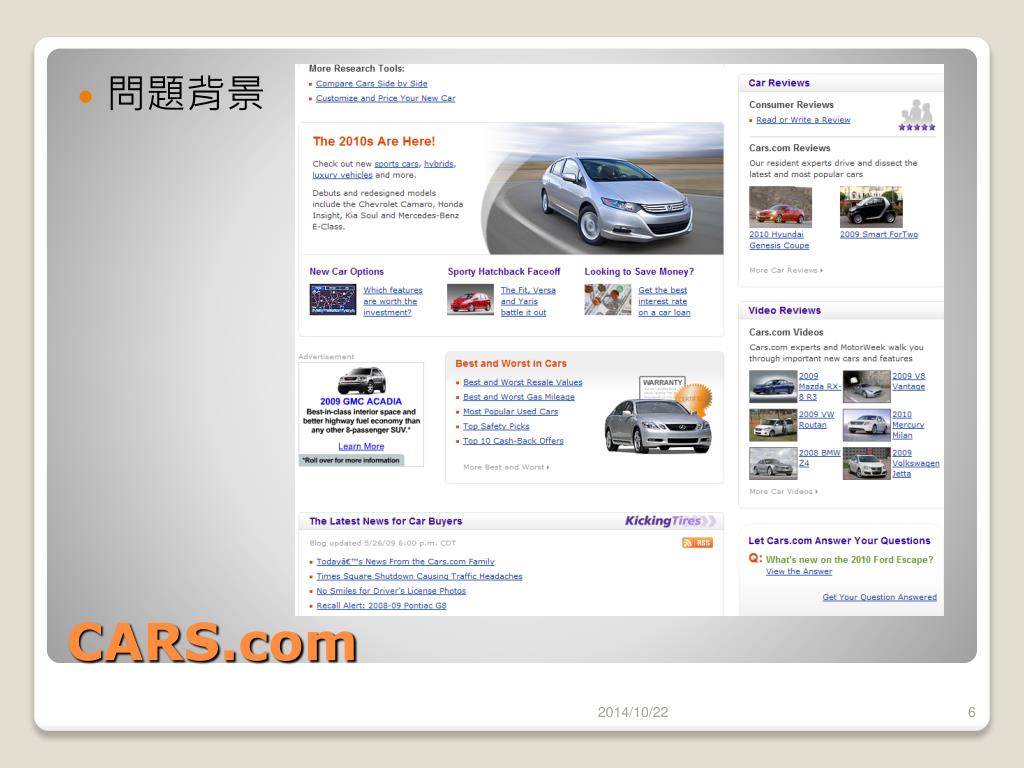
Task: Select the Car Reviews panel header
Action: (x=841, y=83)
